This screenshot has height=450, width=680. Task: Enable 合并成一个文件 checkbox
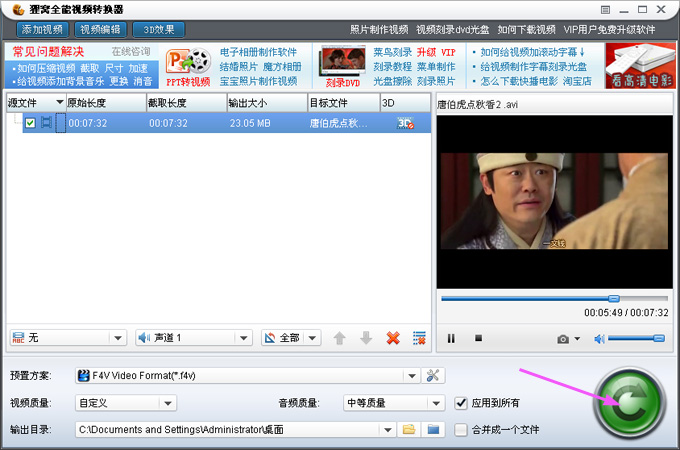(461, 430)
